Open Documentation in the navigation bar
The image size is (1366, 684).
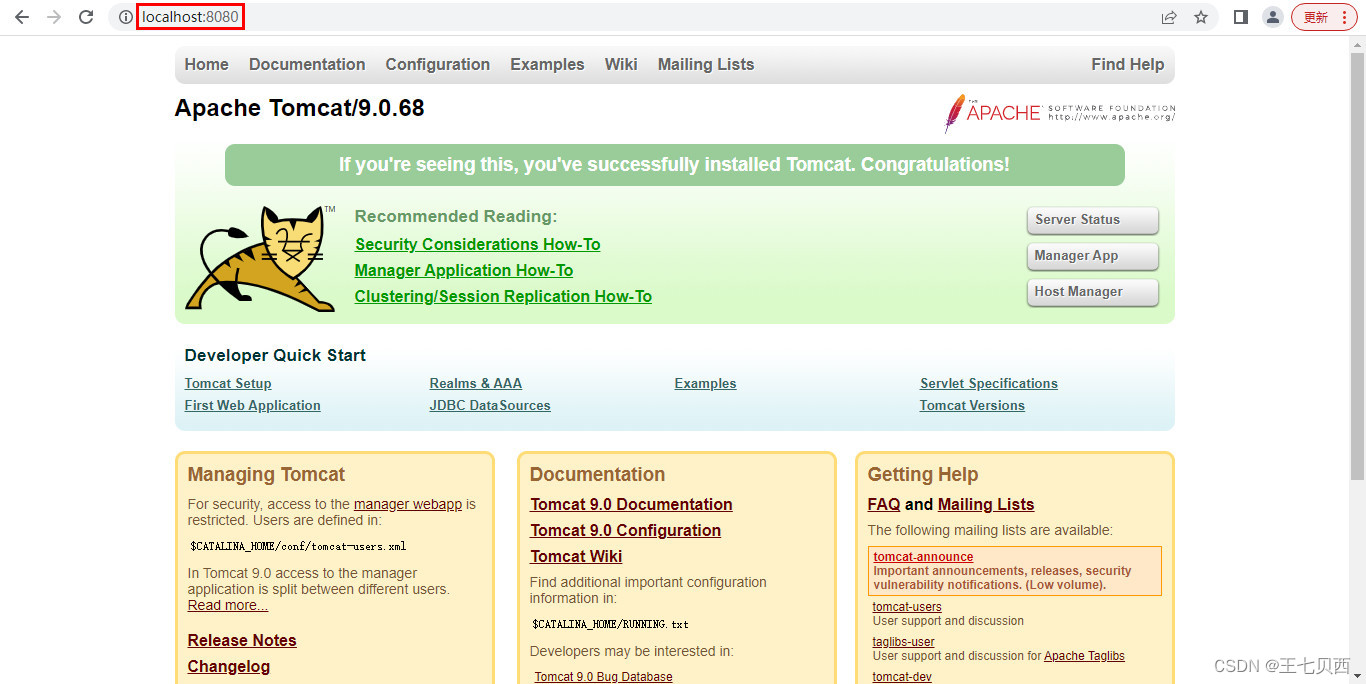coord(307,64)
